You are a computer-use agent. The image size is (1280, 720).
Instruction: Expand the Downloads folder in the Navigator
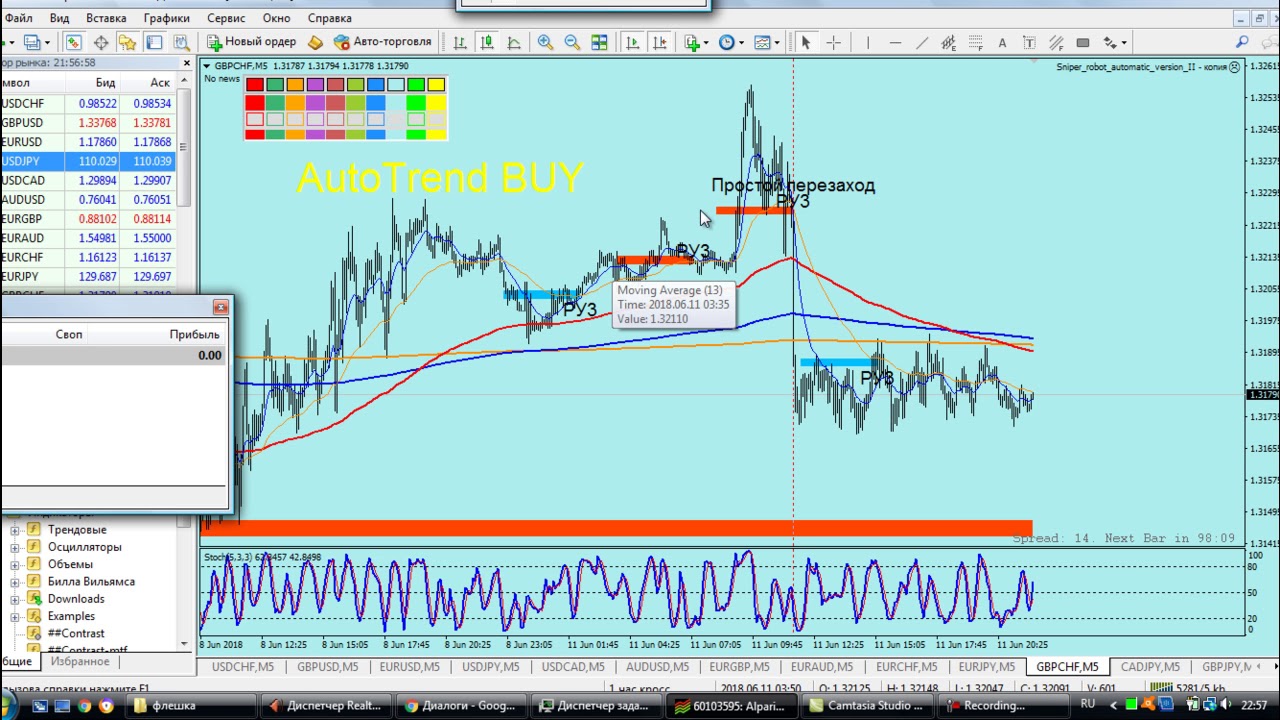(15, 599)
